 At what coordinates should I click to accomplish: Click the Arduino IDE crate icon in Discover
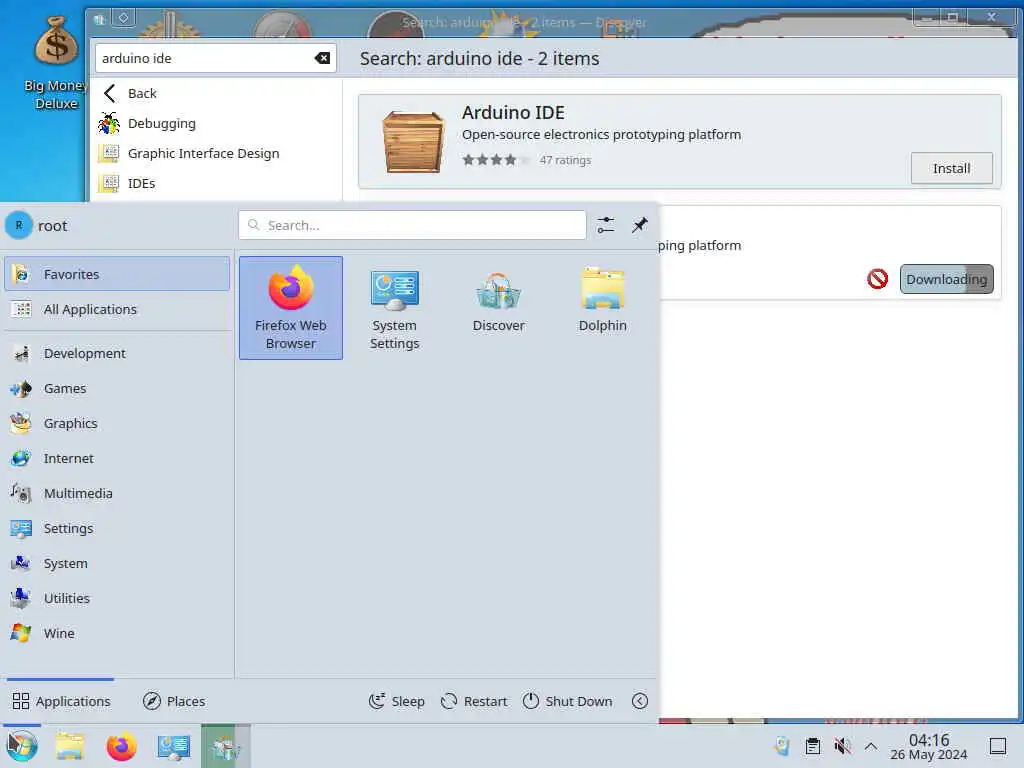point(413,141)
